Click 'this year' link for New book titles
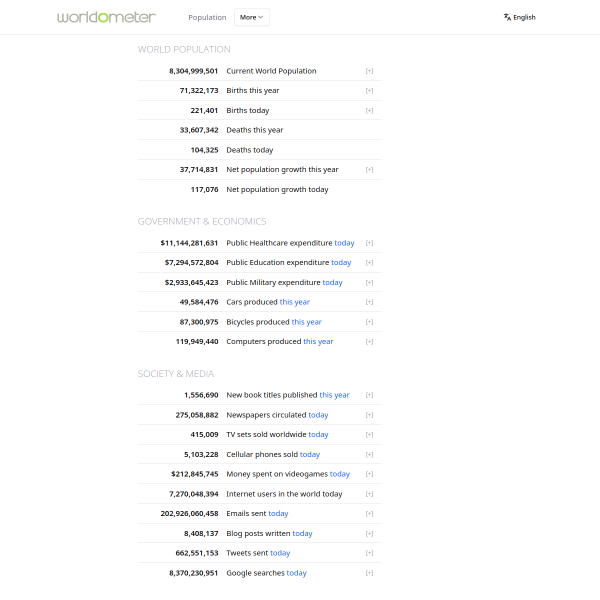 click(334, 395)
